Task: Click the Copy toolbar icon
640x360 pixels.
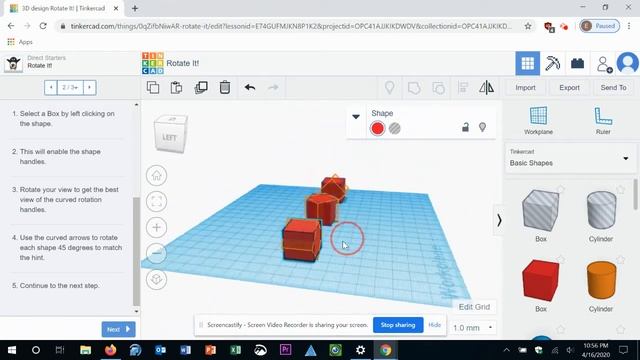Action: click(153, 87)
